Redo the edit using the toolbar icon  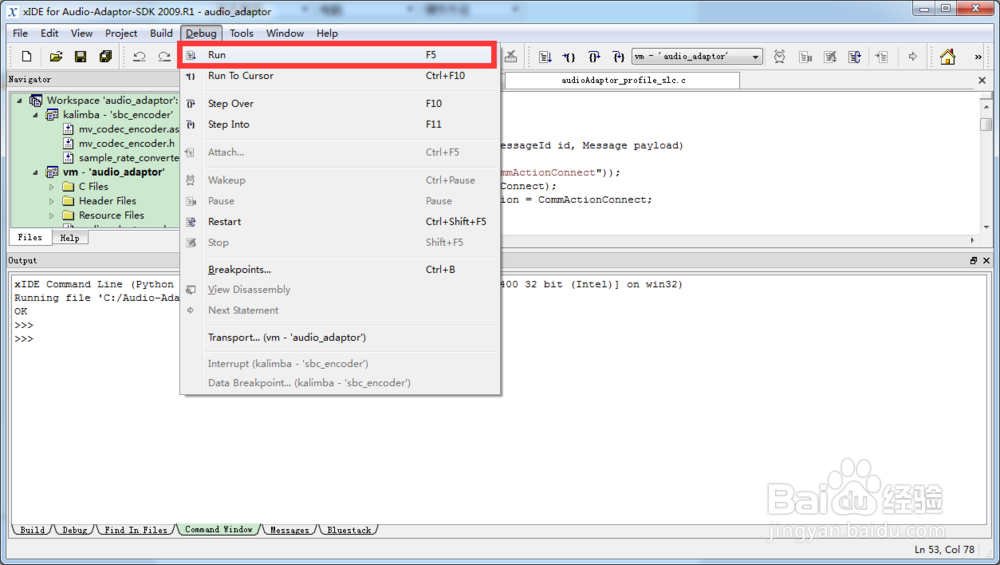tap(164, 57)
